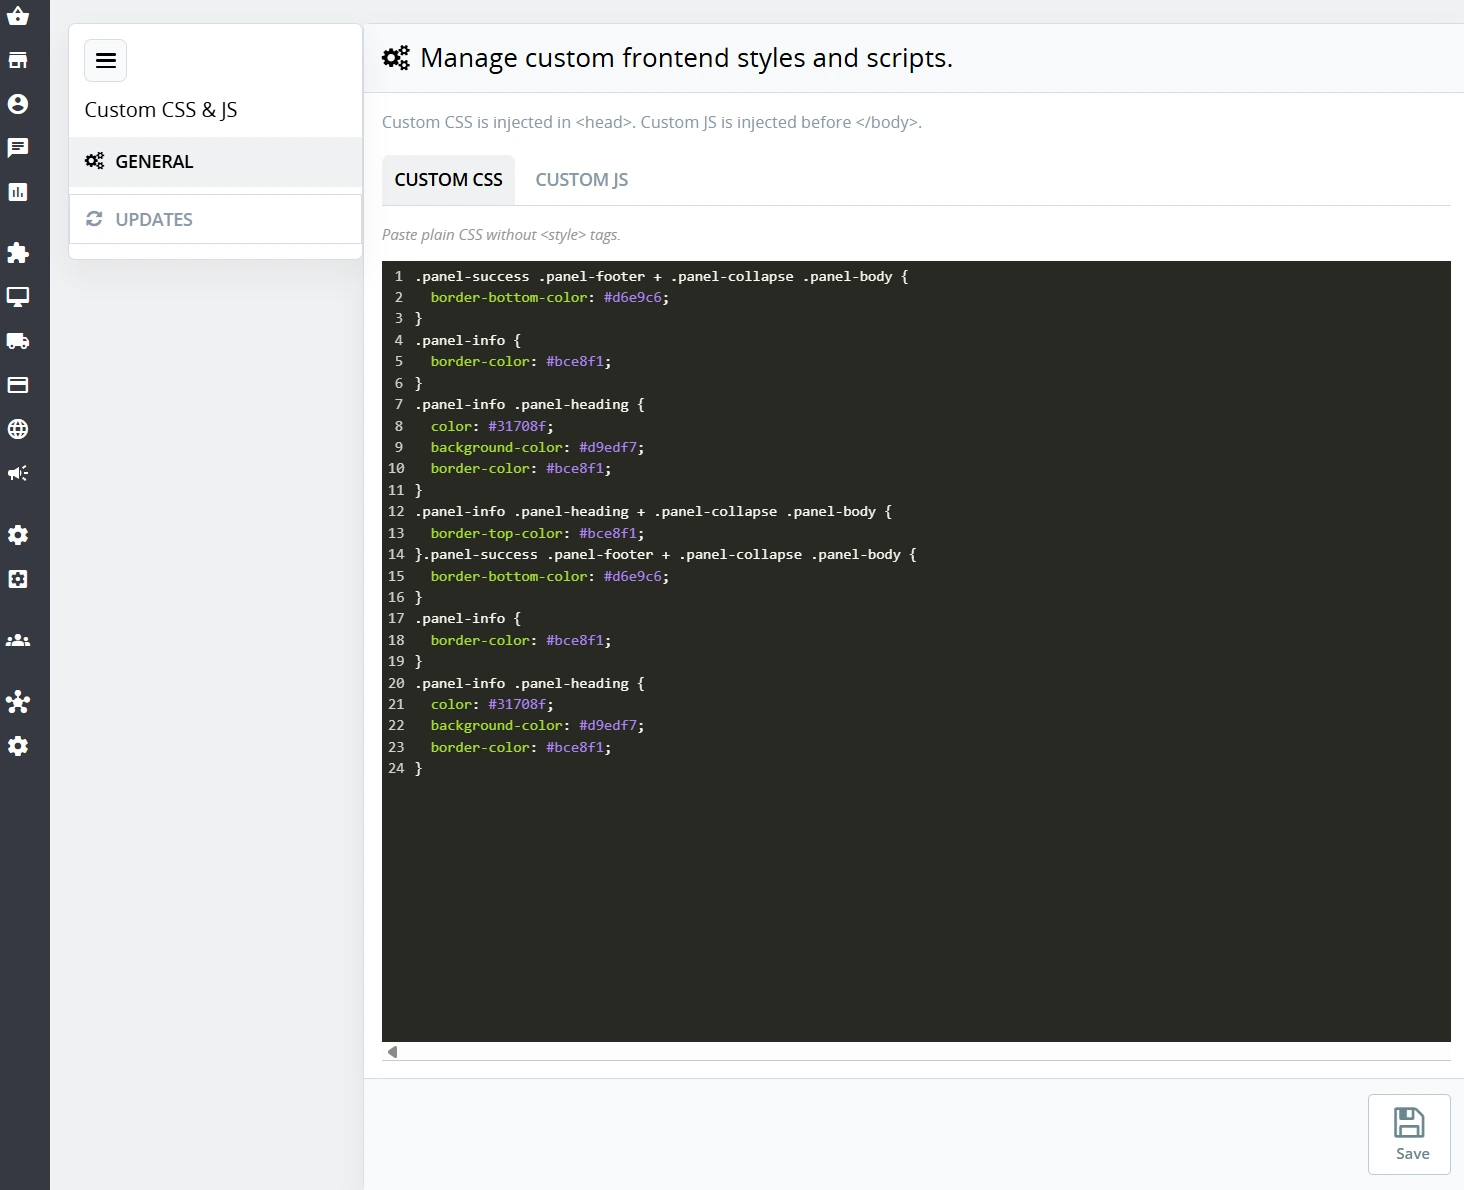Click the Save button

tap(1409, 1134)
